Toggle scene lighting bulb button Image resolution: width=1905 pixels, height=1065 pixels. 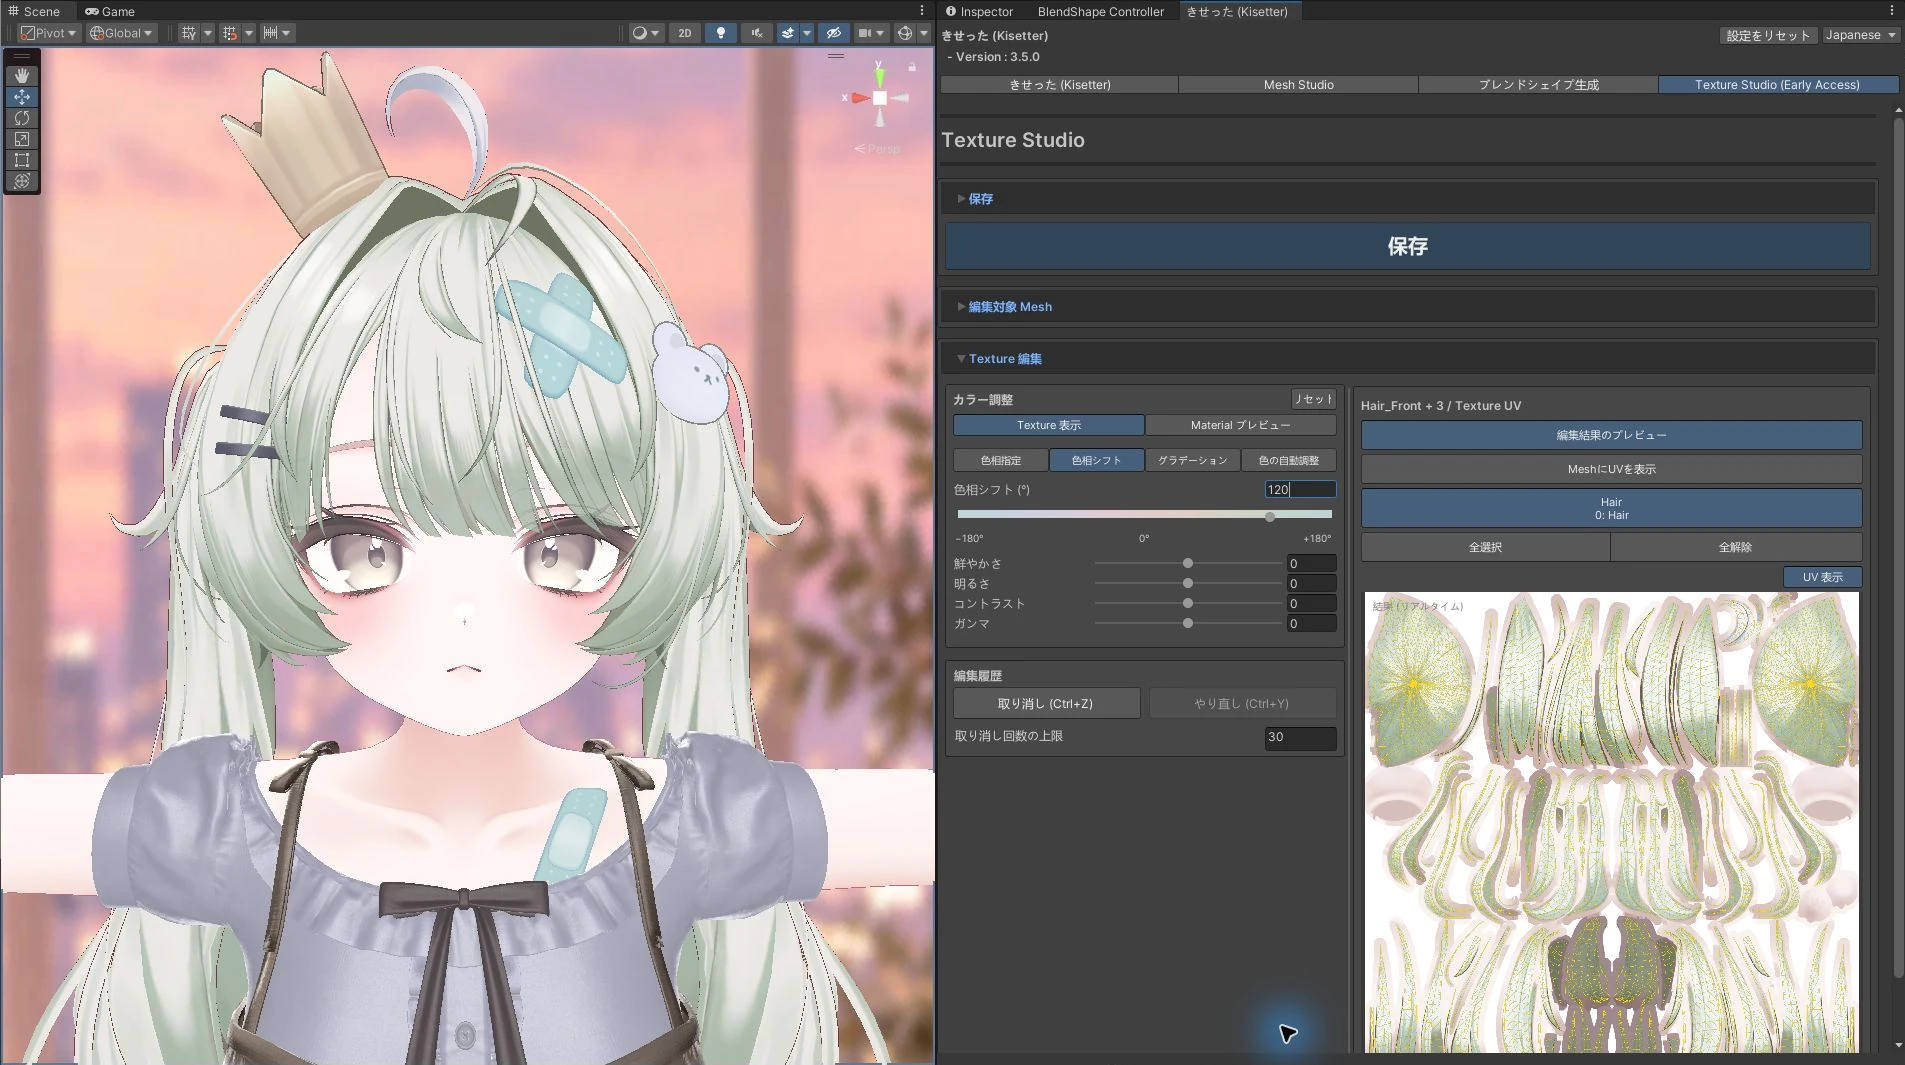pos(721,33)
